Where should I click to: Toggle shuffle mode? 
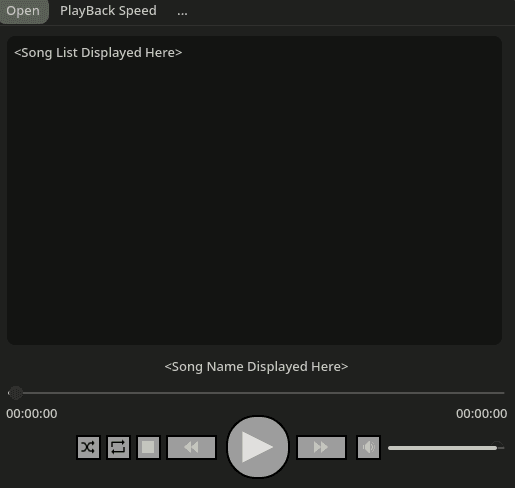pos(88,447)
